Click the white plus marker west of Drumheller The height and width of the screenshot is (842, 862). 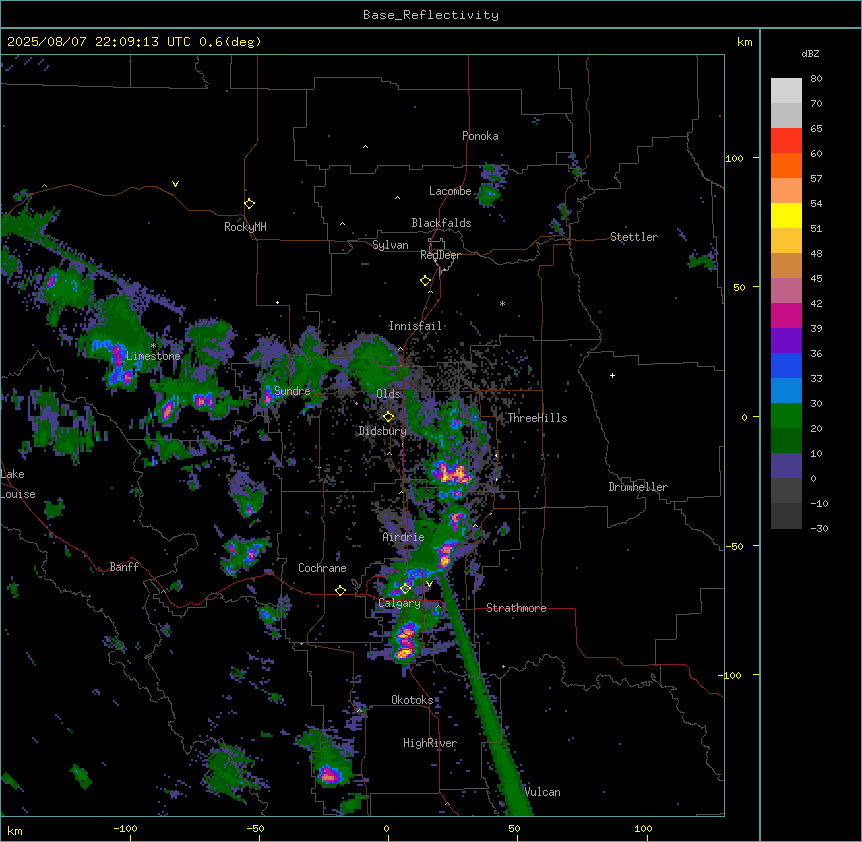tap(612, 375)
